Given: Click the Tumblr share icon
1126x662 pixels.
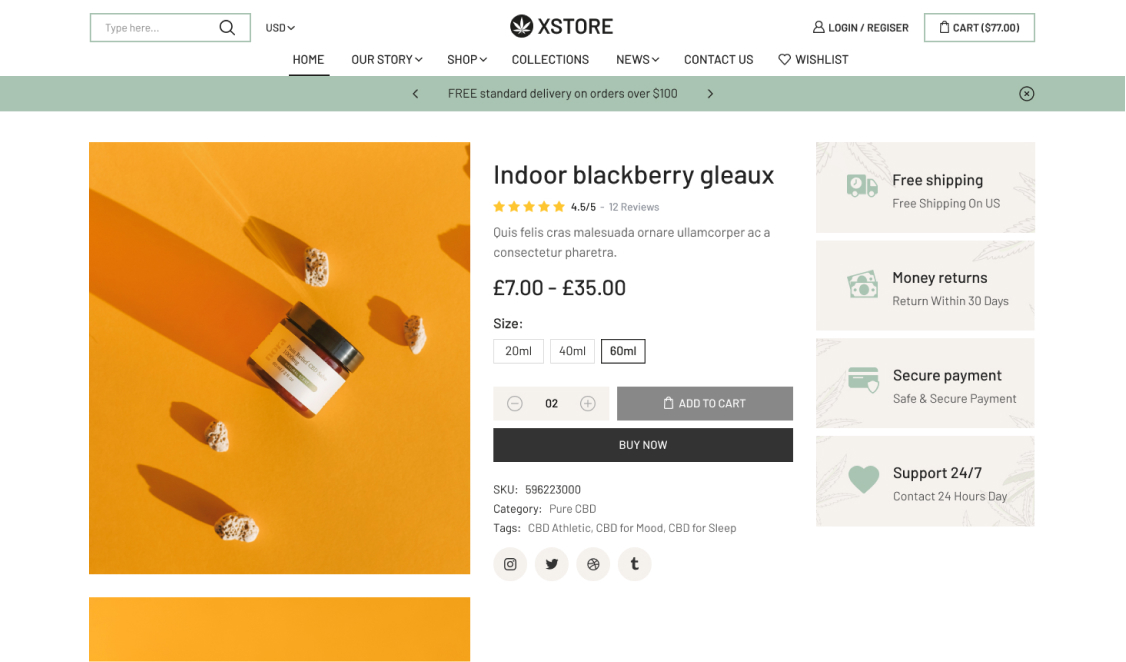Looking at the screenshot, I should [634, 564].
